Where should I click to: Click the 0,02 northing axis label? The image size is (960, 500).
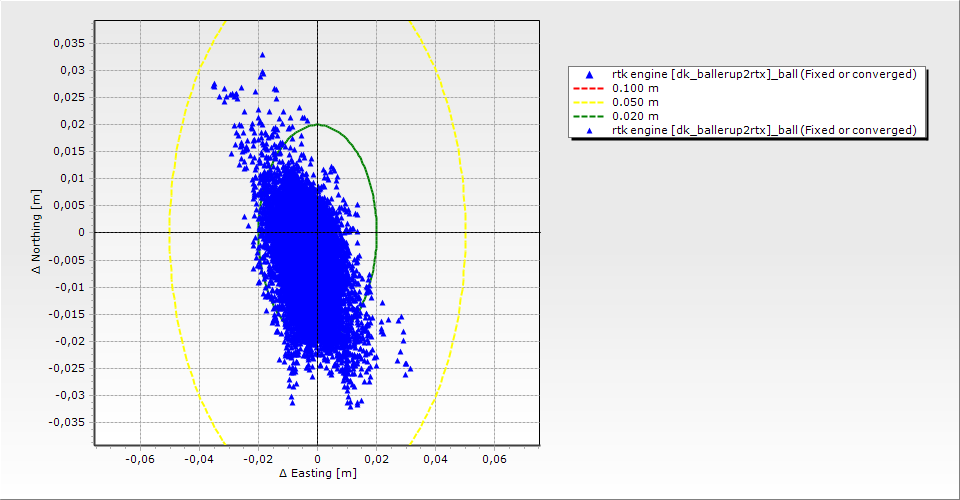[72, 124]
